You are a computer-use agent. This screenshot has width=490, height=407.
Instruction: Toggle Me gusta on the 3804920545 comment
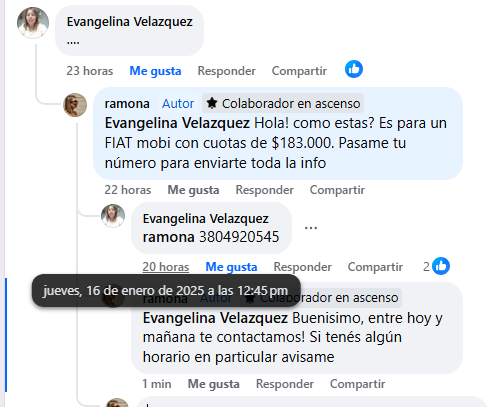[231, 267]
